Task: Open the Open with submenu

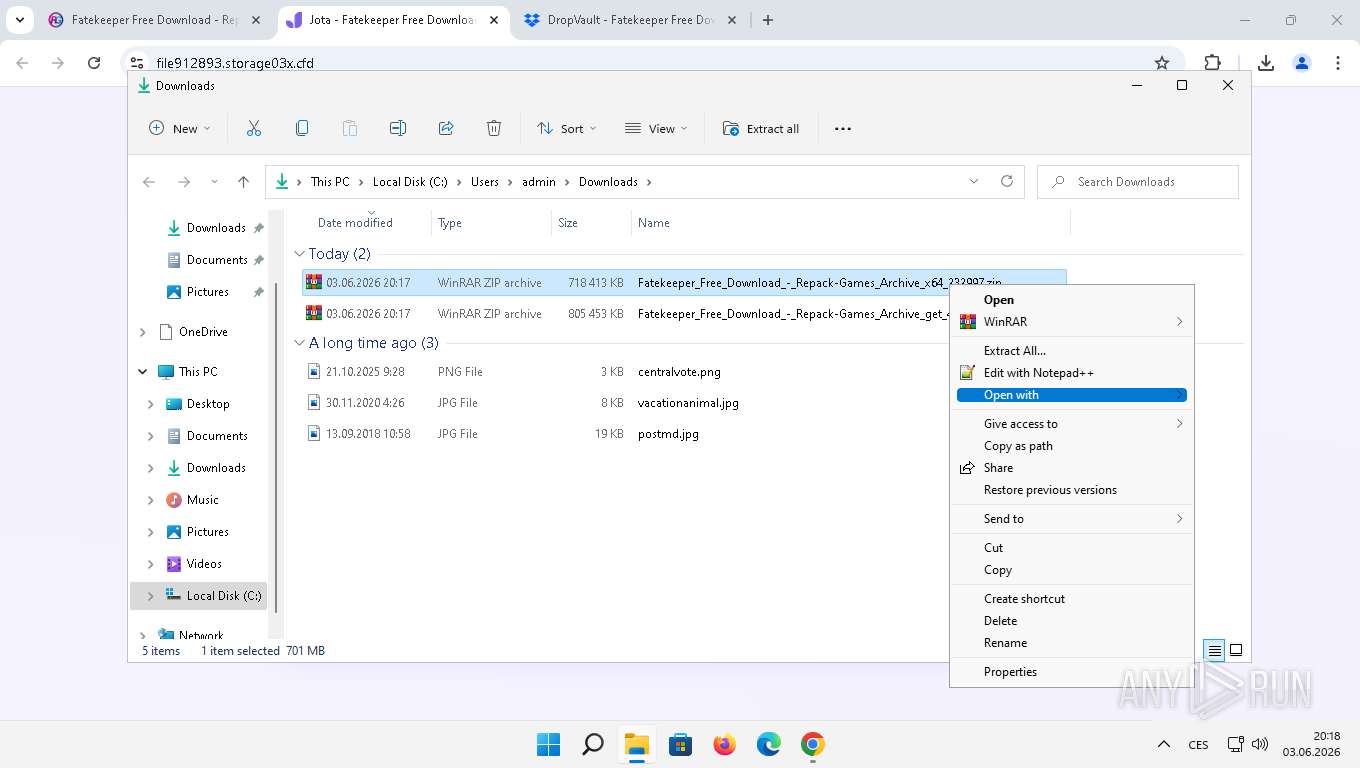Action: point(1071,395)
